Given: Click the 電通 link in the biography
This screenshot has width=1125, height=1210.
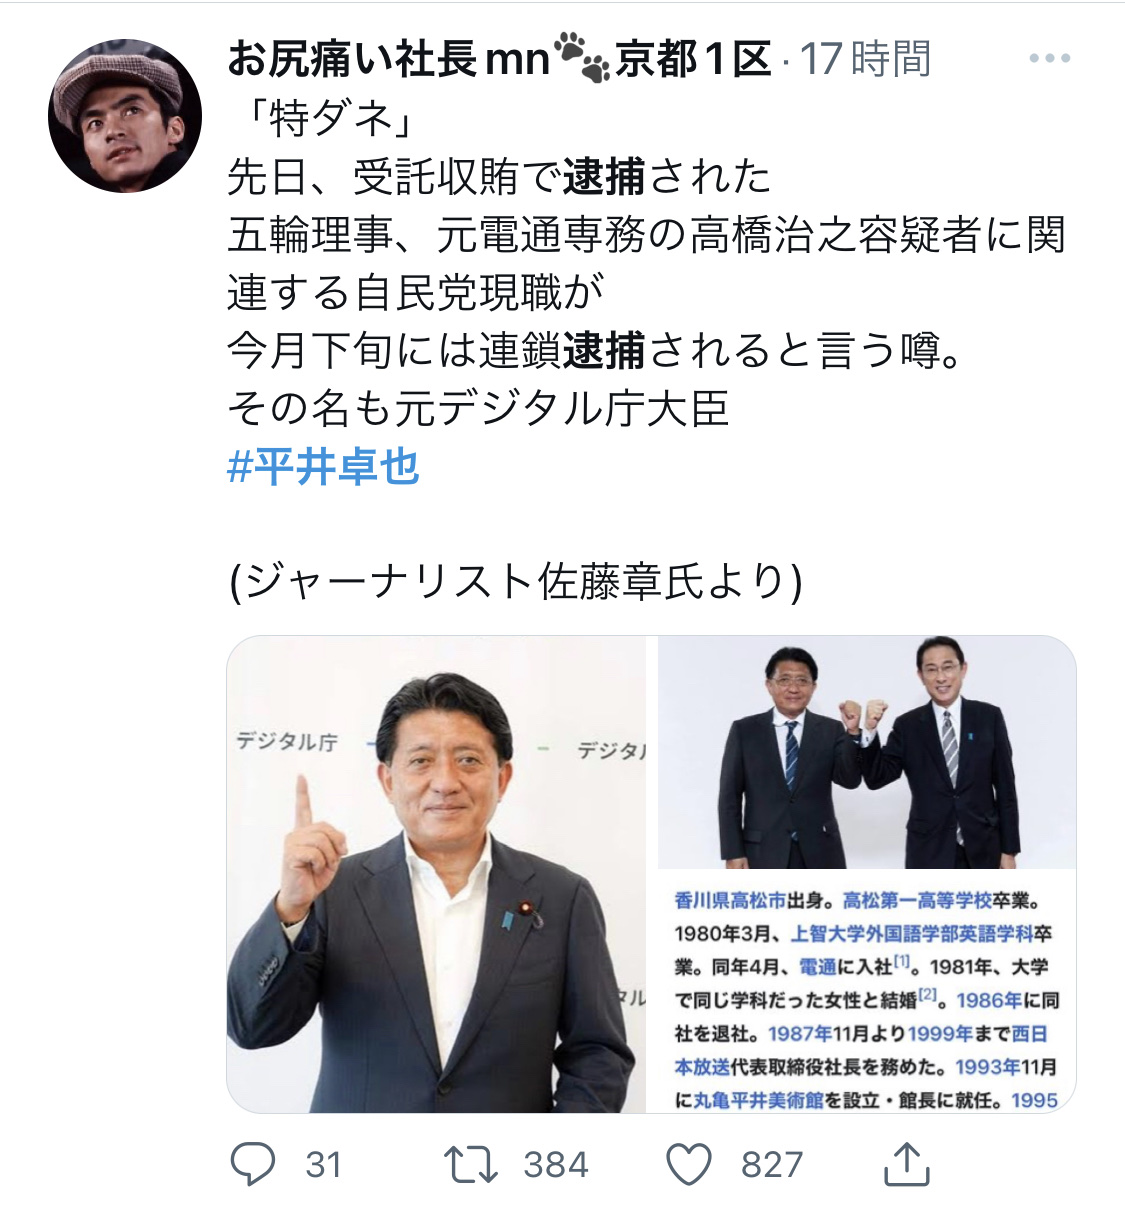Looking at the screenshot, I should (x=818, y=967).
